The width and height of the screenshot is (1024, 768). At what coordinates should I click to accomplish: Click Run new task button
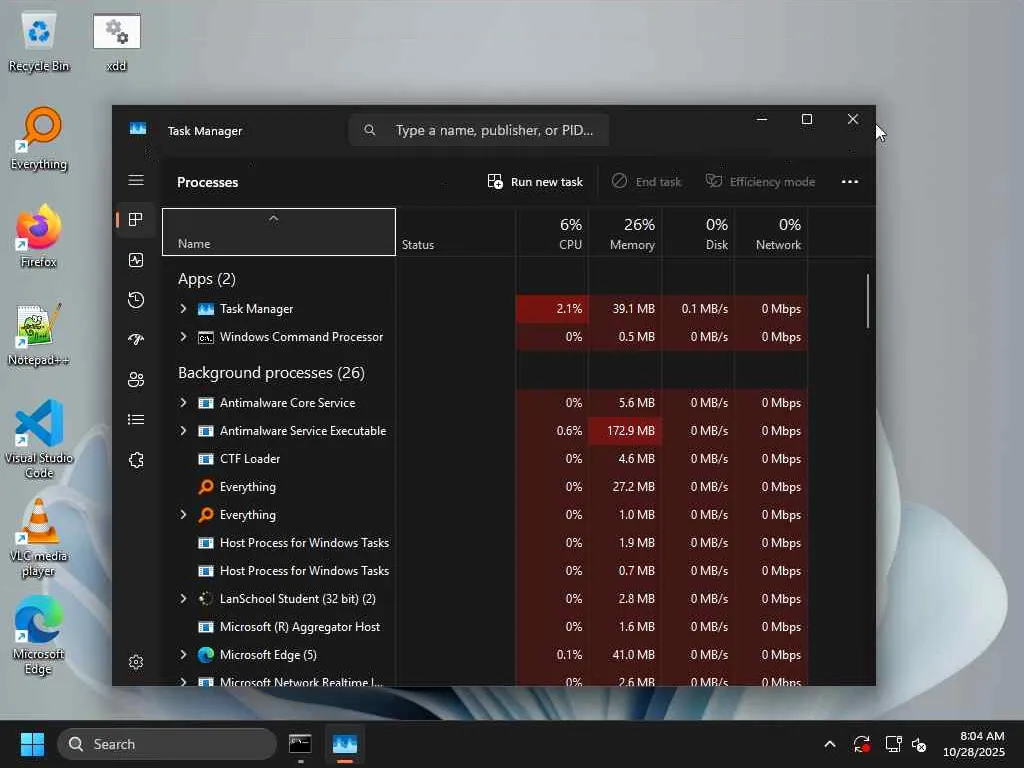tap(536, 182)
